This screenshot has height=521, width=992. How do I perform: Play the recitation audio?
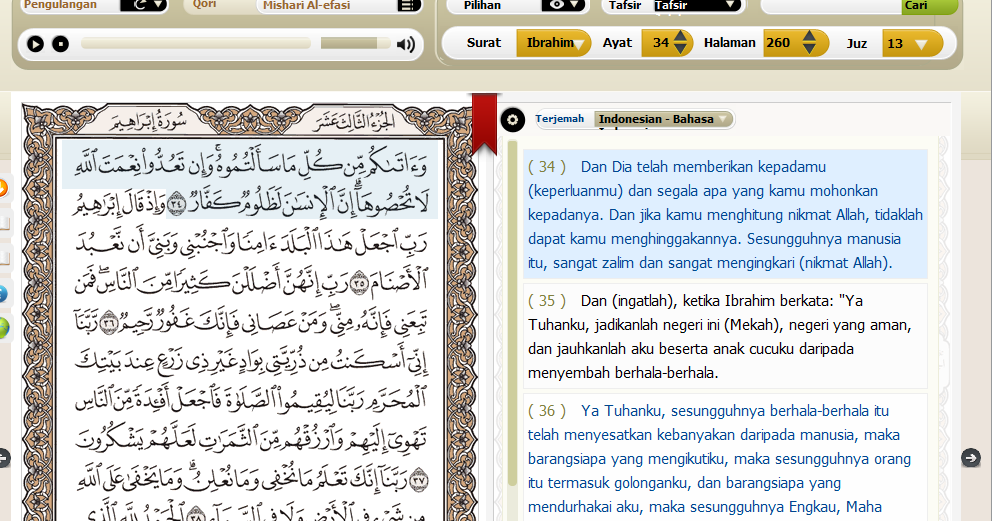pyautogui.click(x=35, y=44)
